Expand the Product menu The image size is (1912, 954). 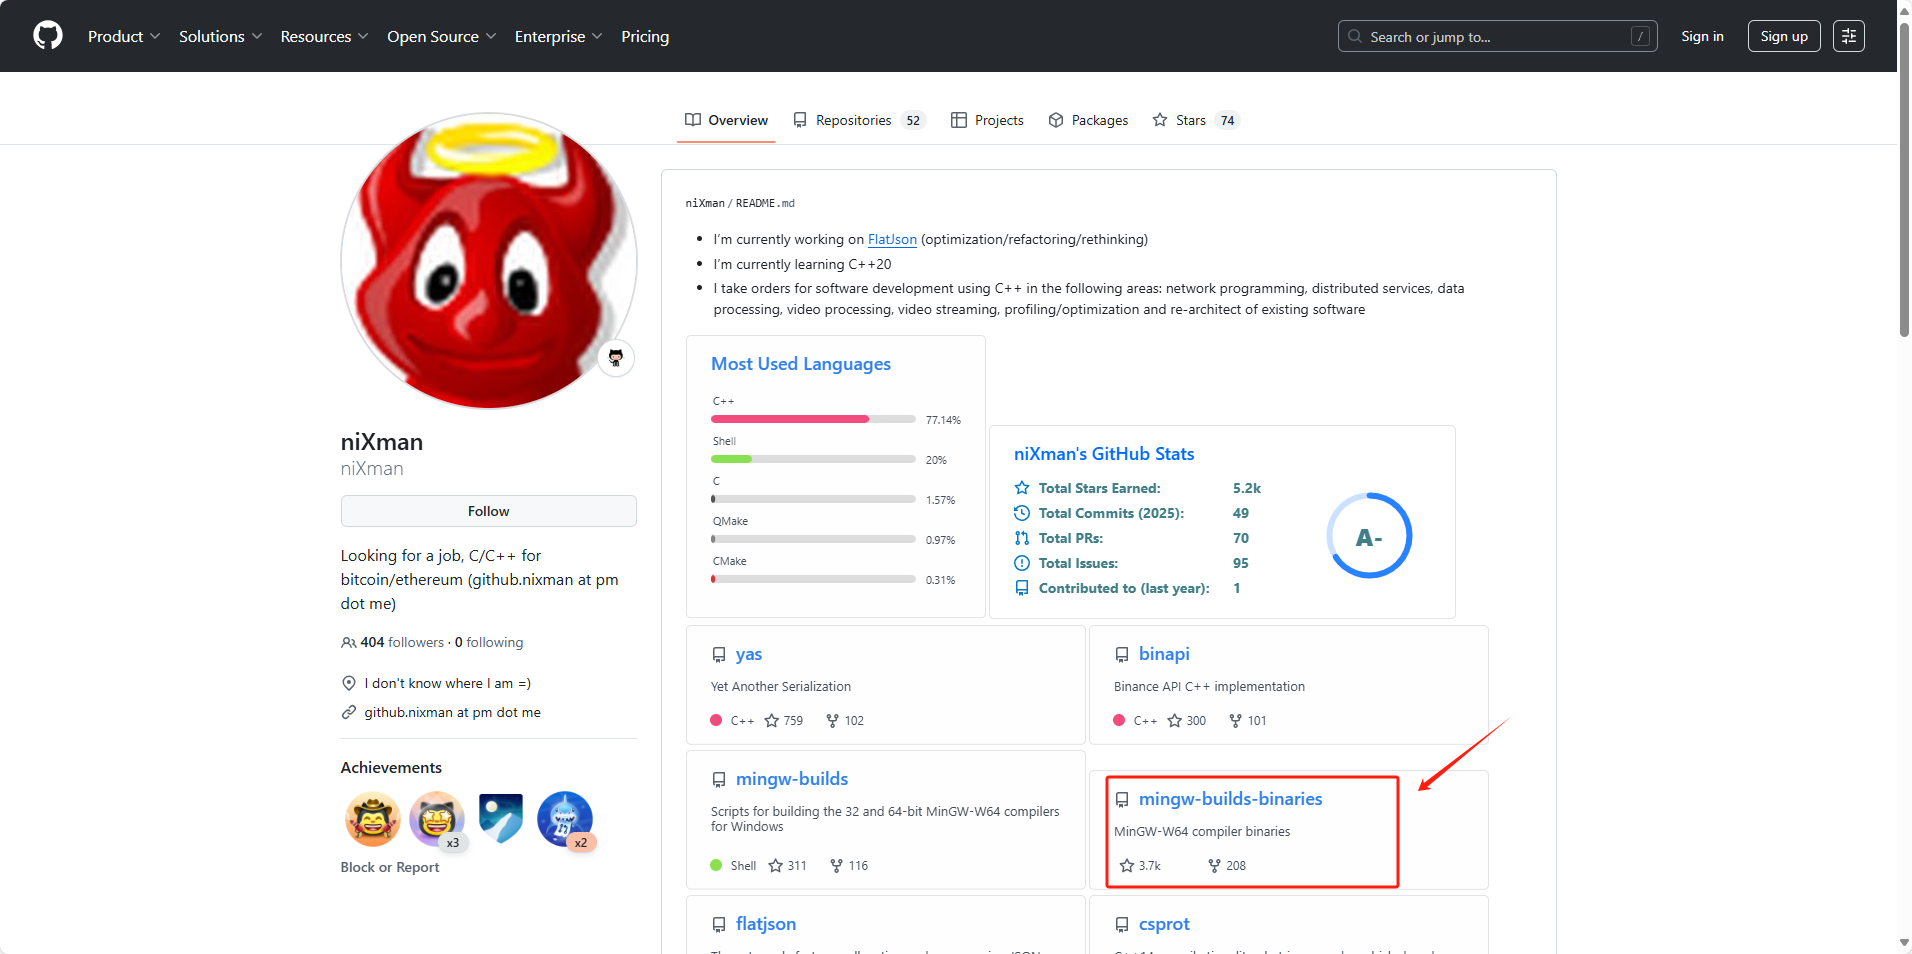pyautogui.click(x=124, y=36)
